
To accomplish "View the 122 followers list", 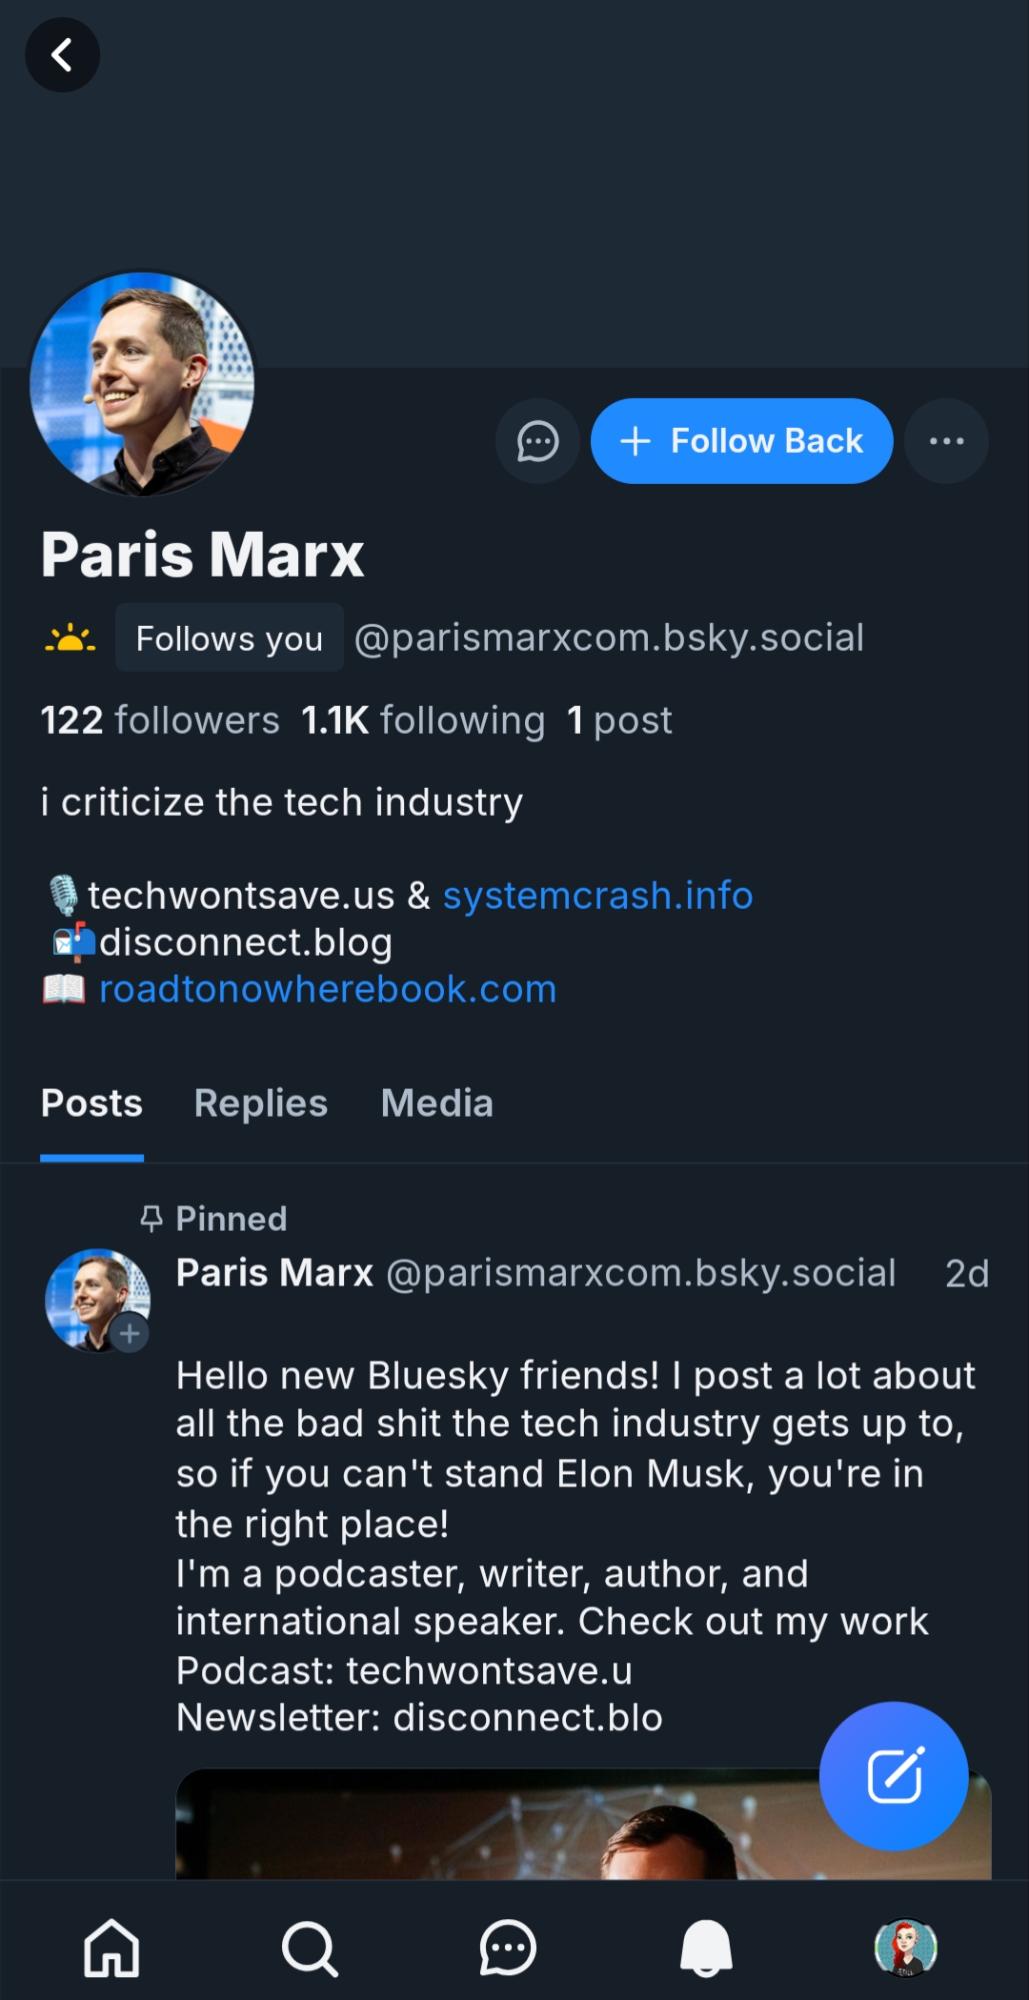I will 160,720.
